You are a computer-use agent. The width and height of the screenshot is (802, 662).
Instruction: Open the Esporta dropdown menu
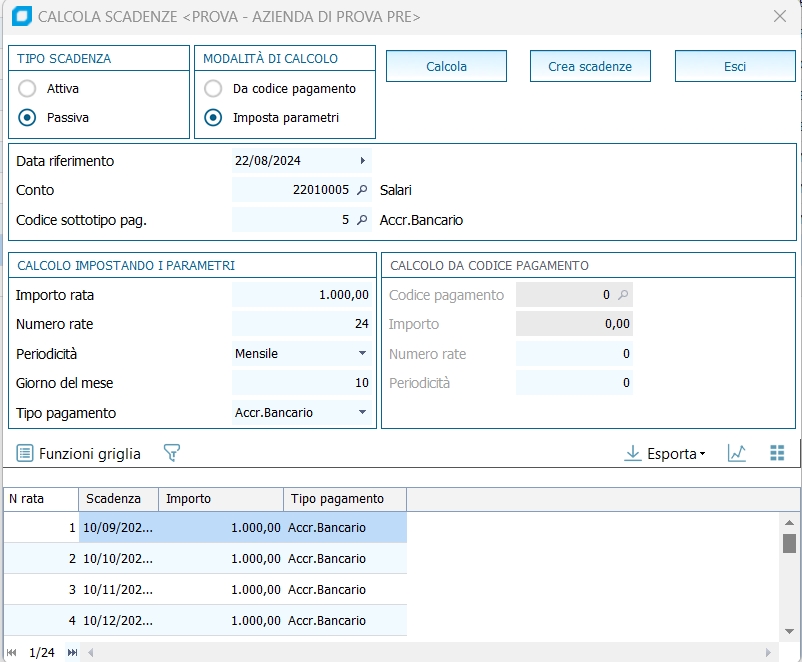(x=664, y=454)
